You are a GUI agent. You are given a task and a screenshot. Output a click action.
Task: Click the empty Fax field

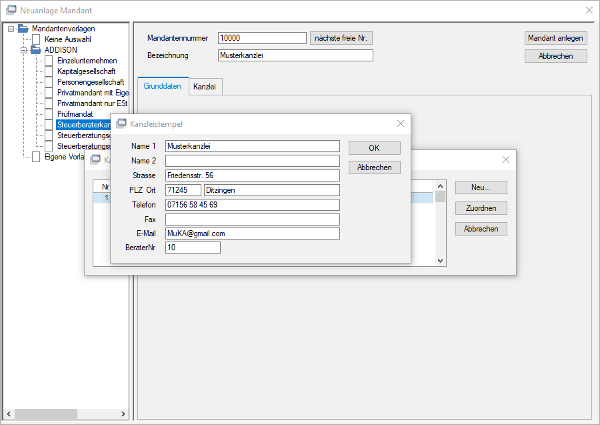(252, 219)
